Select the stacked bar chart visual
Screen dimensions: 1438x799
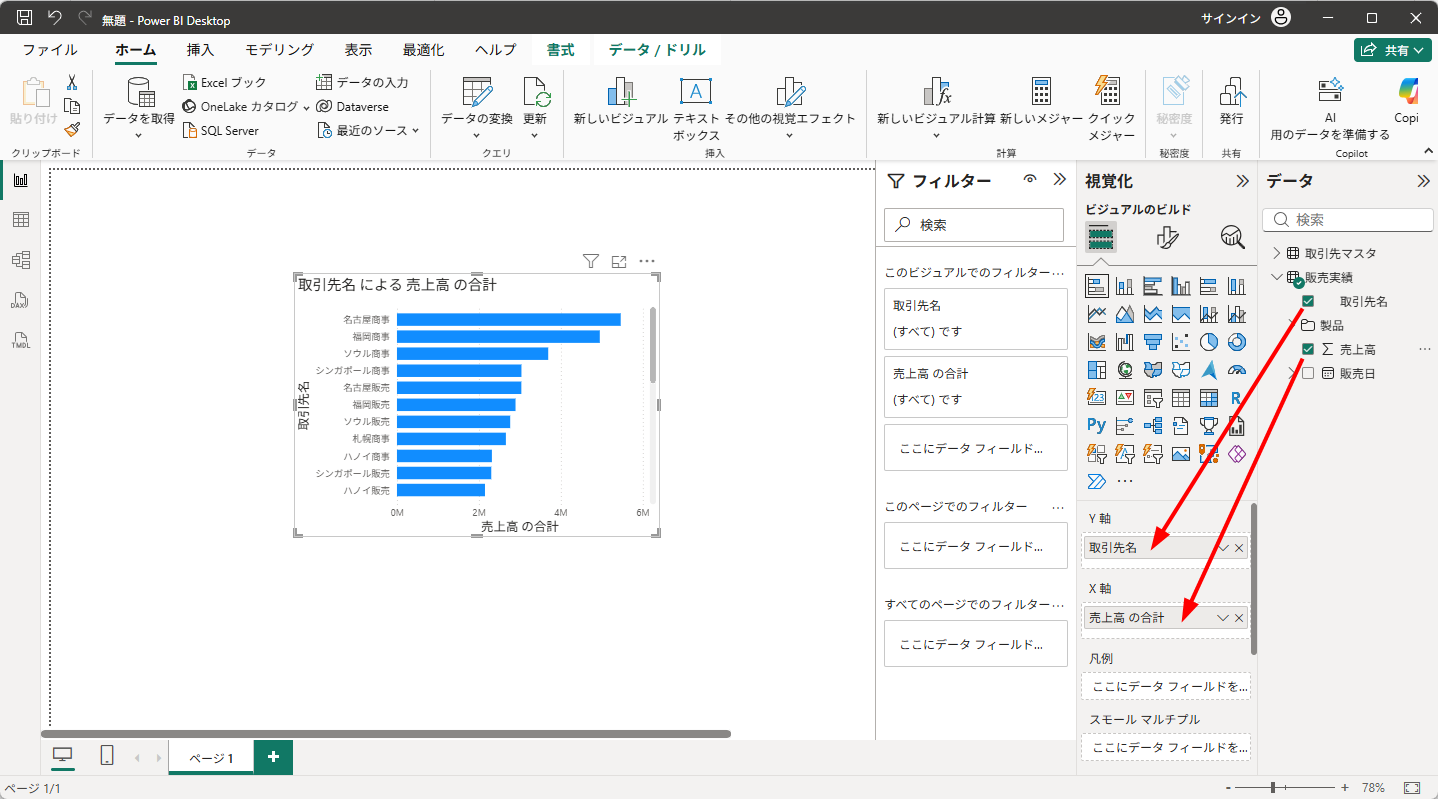1097,287
